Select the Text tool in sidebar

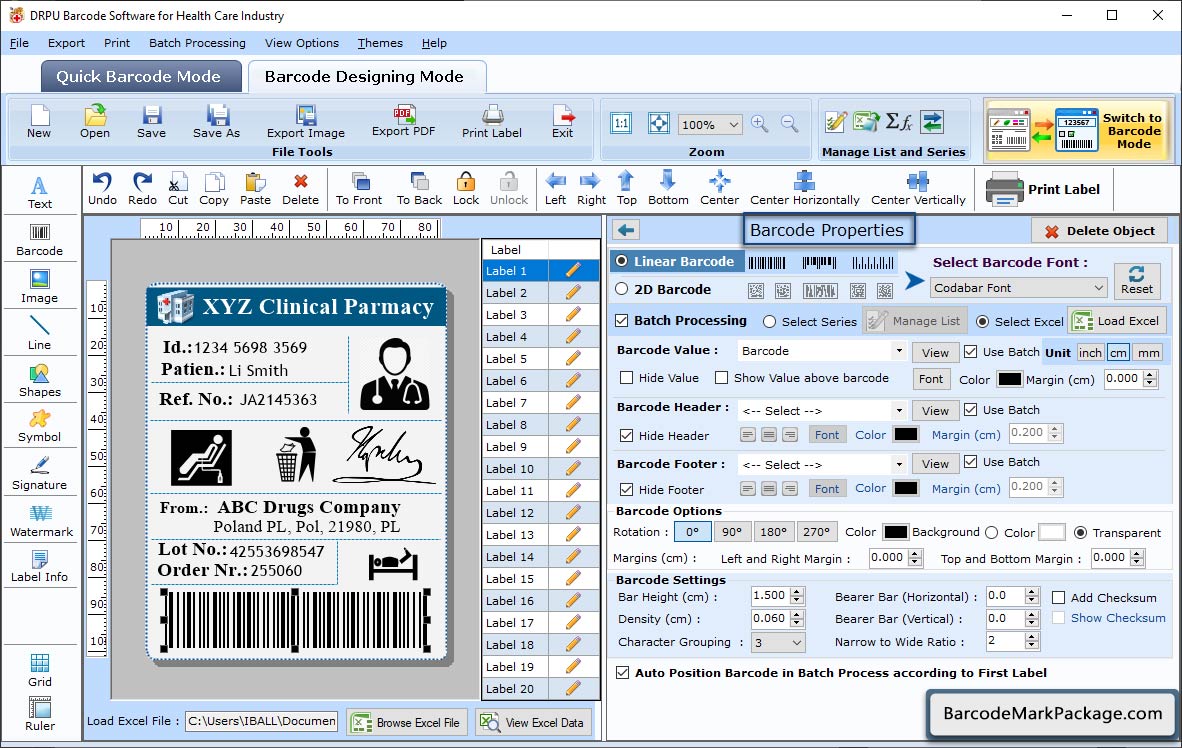click(40, 192)
